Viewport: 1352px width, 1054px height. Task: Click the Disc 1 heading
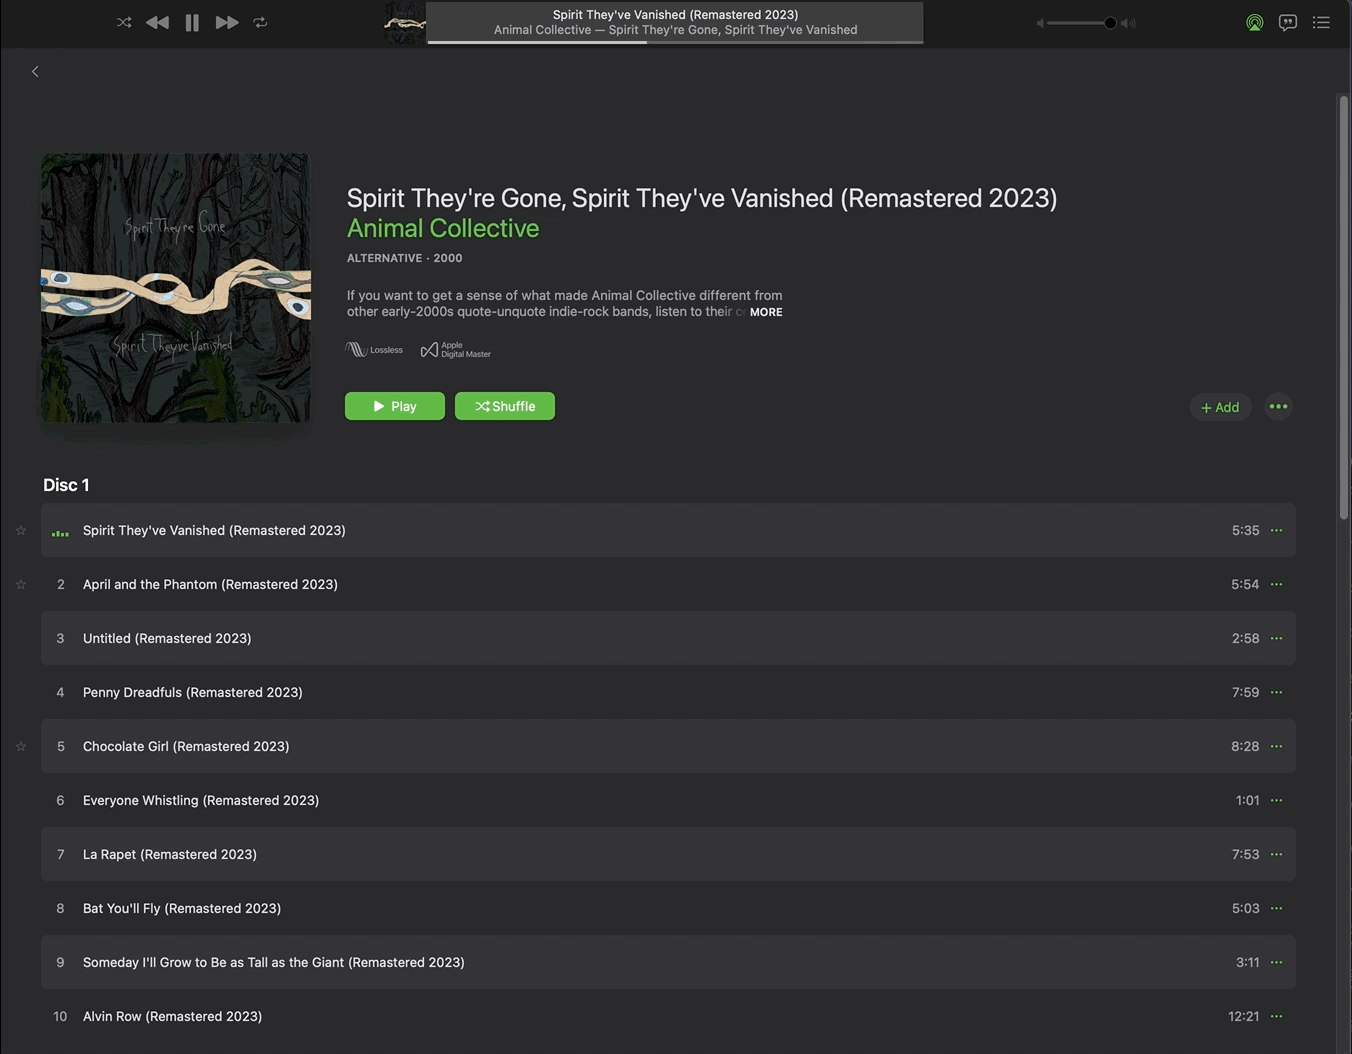point(66,485)
